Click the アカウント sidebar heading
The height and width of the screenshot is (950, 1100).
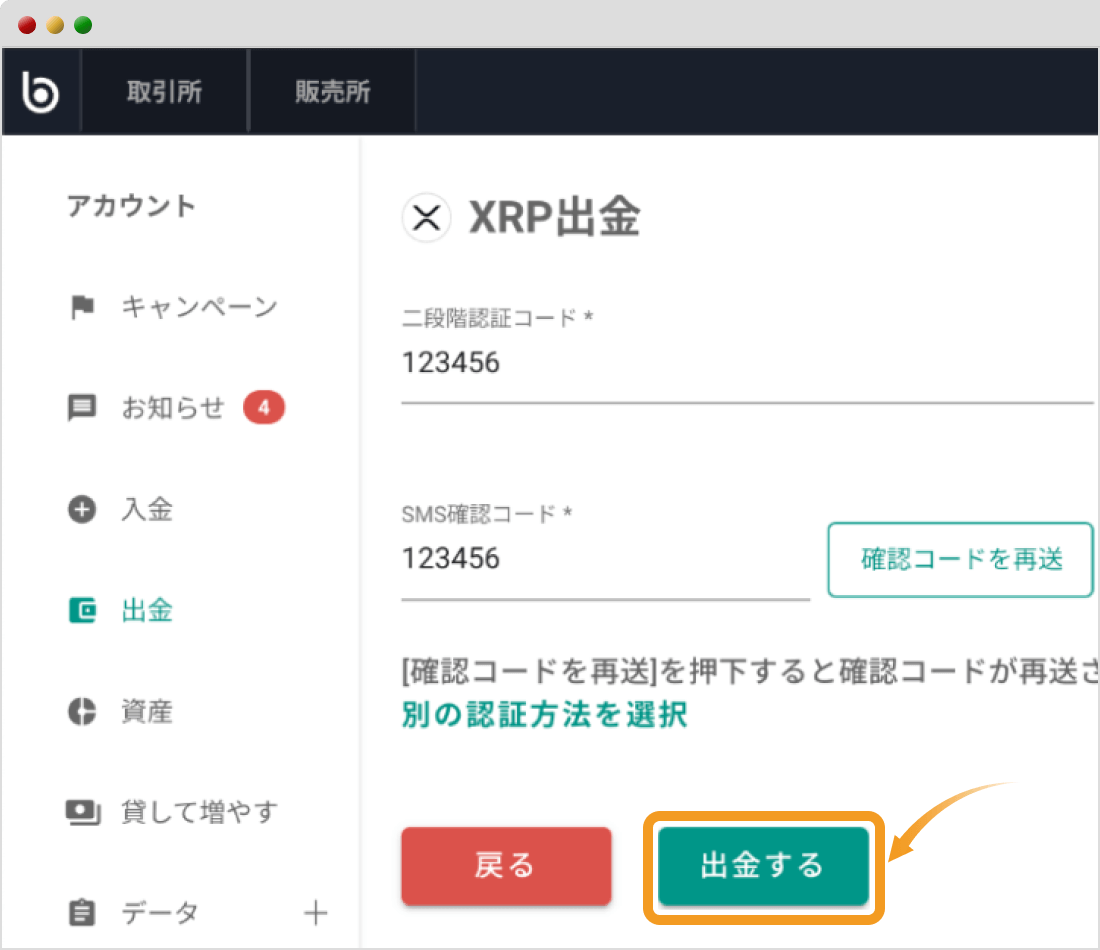[x=131, y=206]
